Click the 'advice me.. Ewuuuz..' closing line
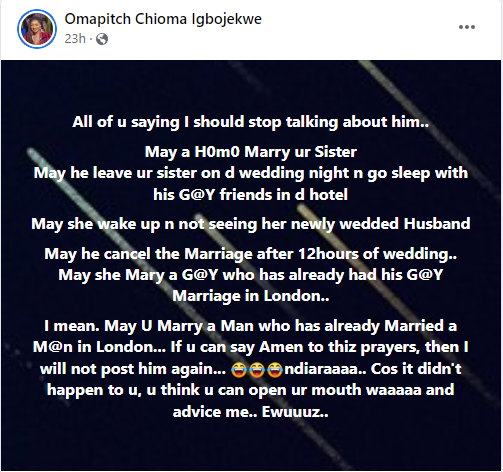Screen dimensions: 503x472 [251, 412]
